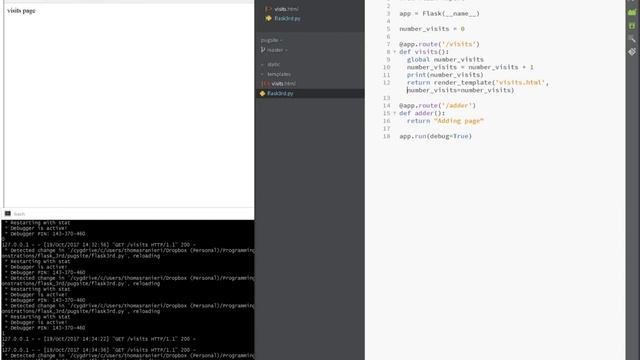Screen dimensions: 640x360
Task: Fold the def adder() function block
Action: point(395,113)
